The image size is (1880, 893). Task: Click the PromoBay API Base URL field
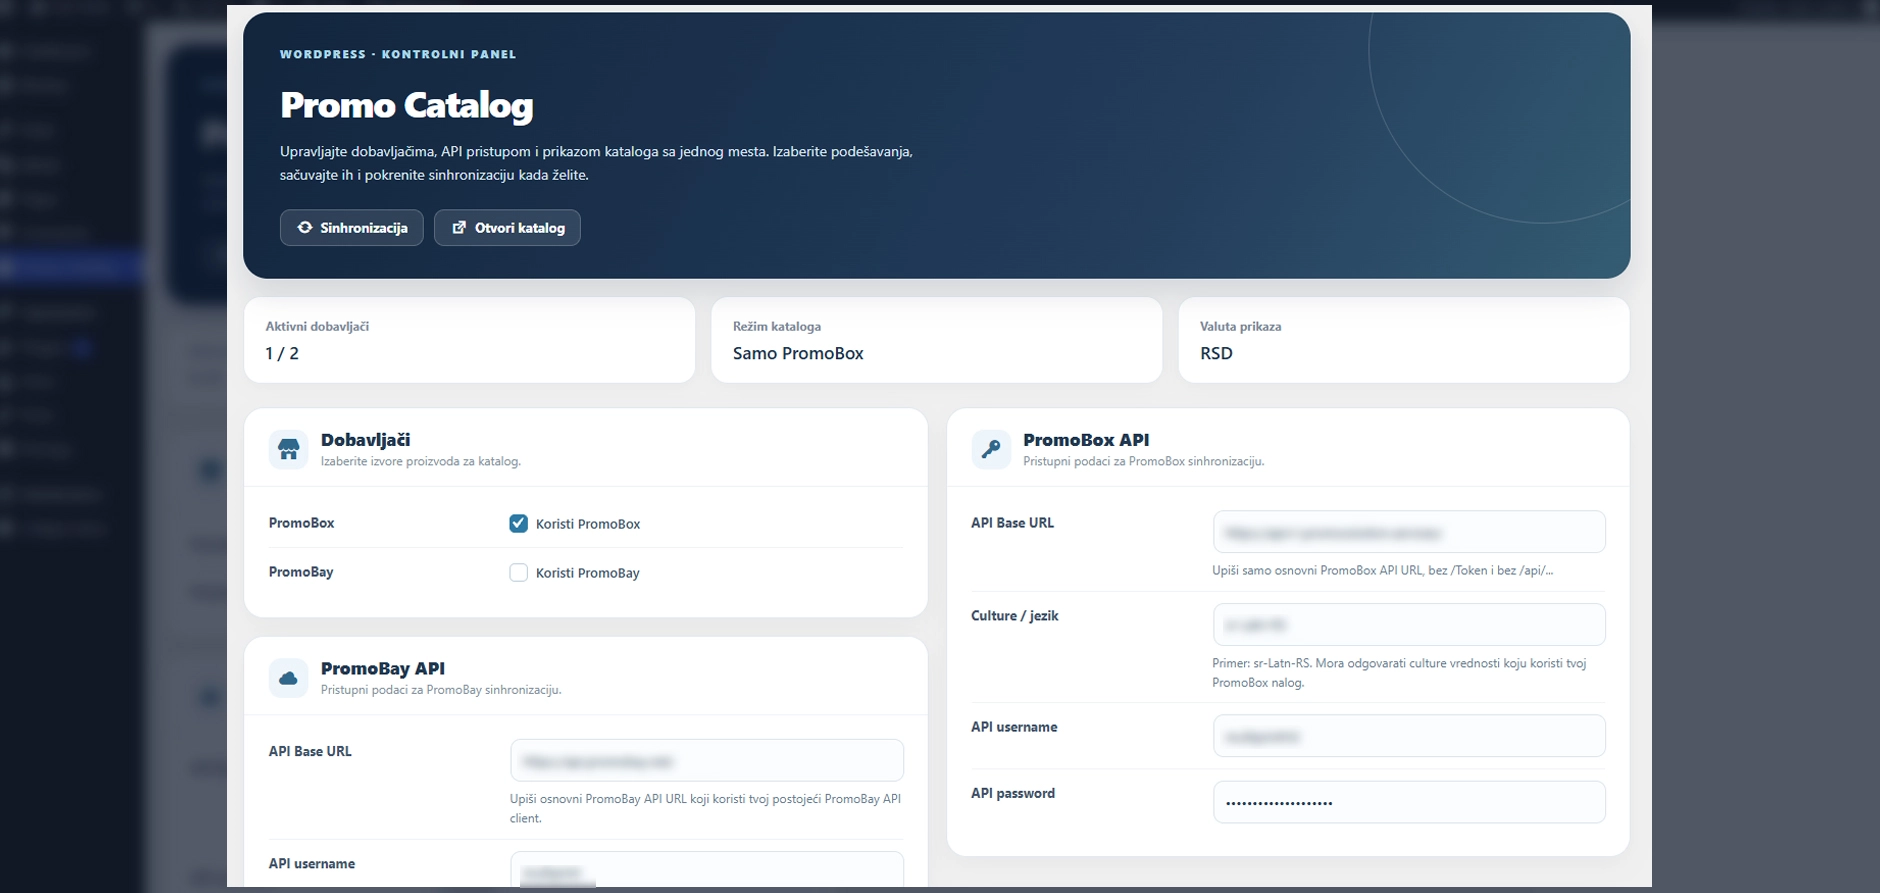point(707,760)
